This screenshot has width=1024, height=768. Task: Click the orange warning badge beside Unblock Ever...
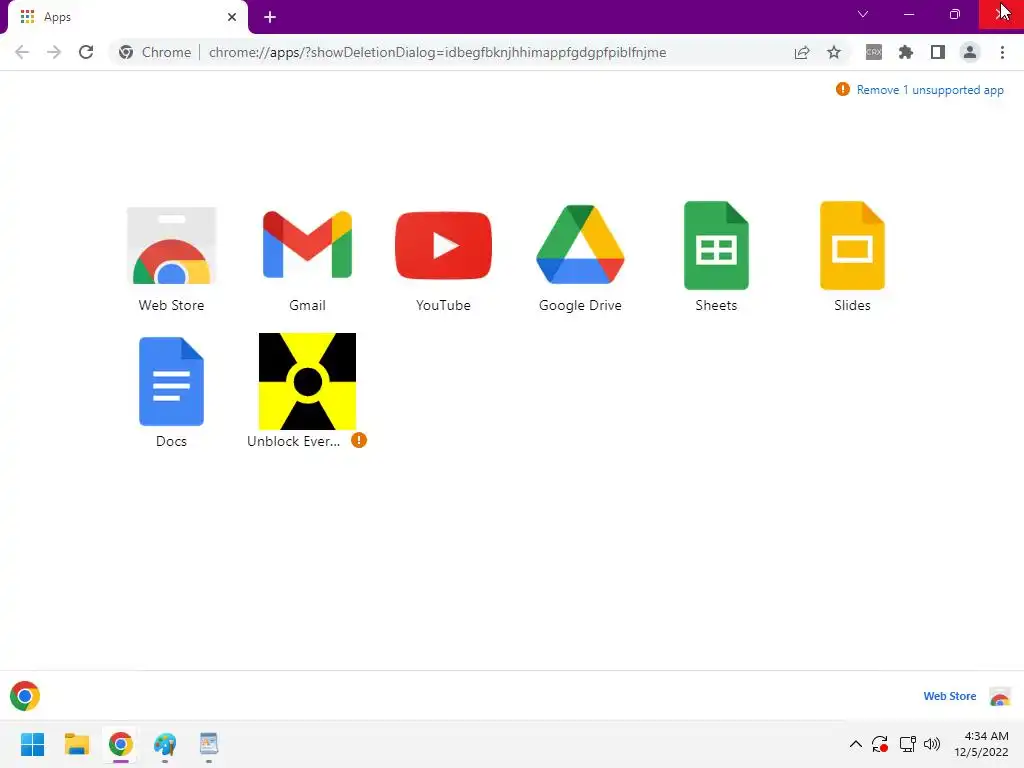pyautogui.click(x=359, y=441)
